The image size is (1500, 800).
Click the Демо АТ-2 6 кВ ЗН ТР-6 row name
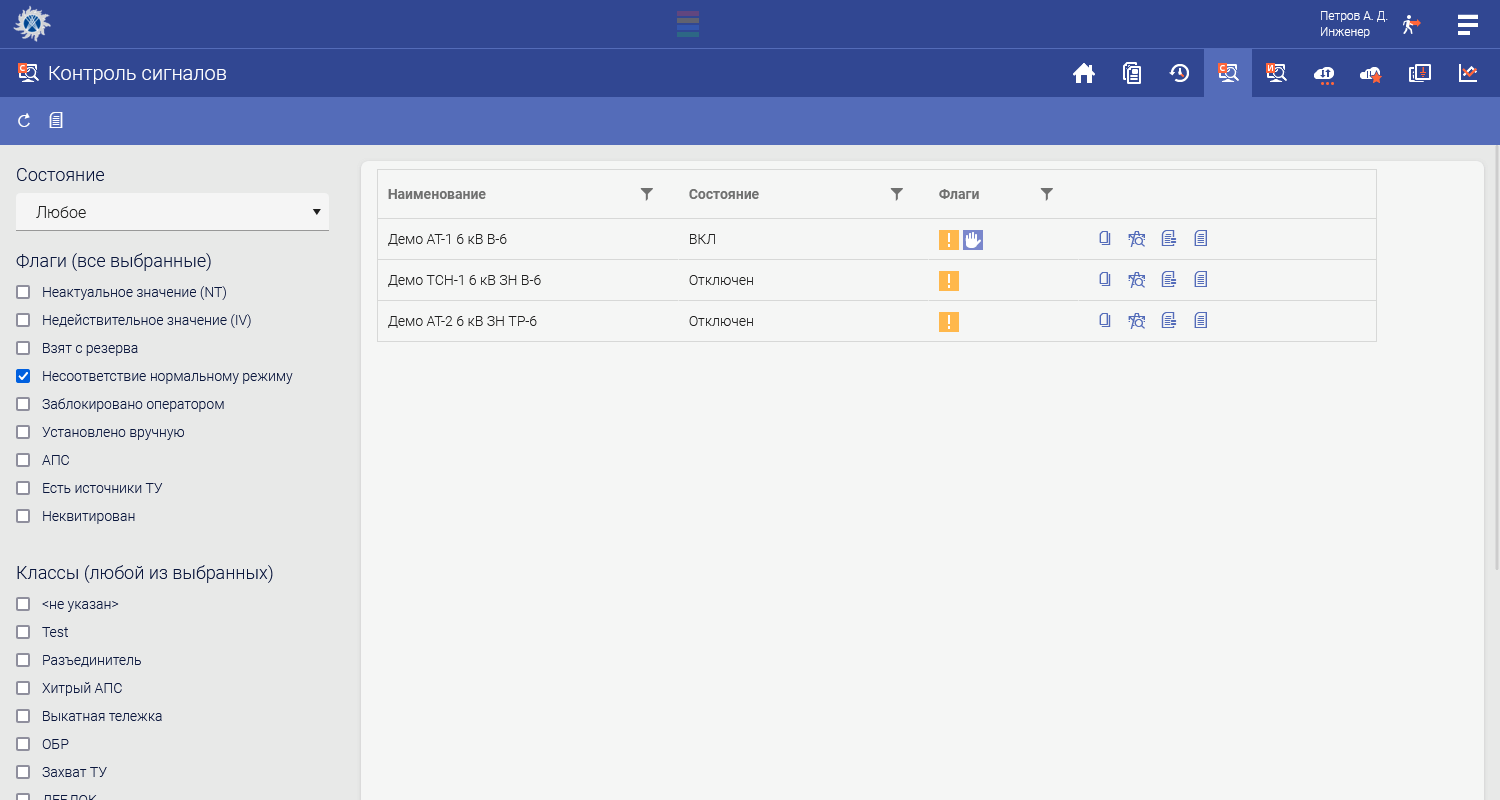(462, 321)
